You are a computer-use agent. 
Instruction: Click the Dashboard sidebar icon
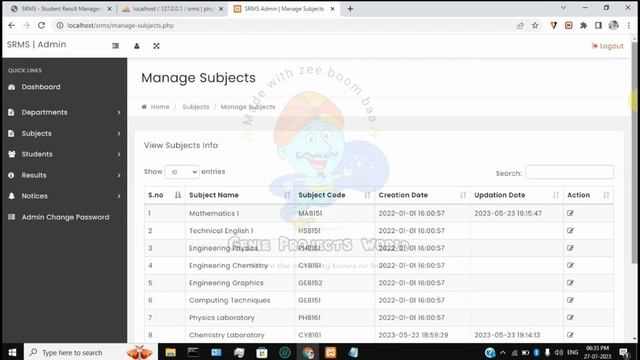point(11,87)
